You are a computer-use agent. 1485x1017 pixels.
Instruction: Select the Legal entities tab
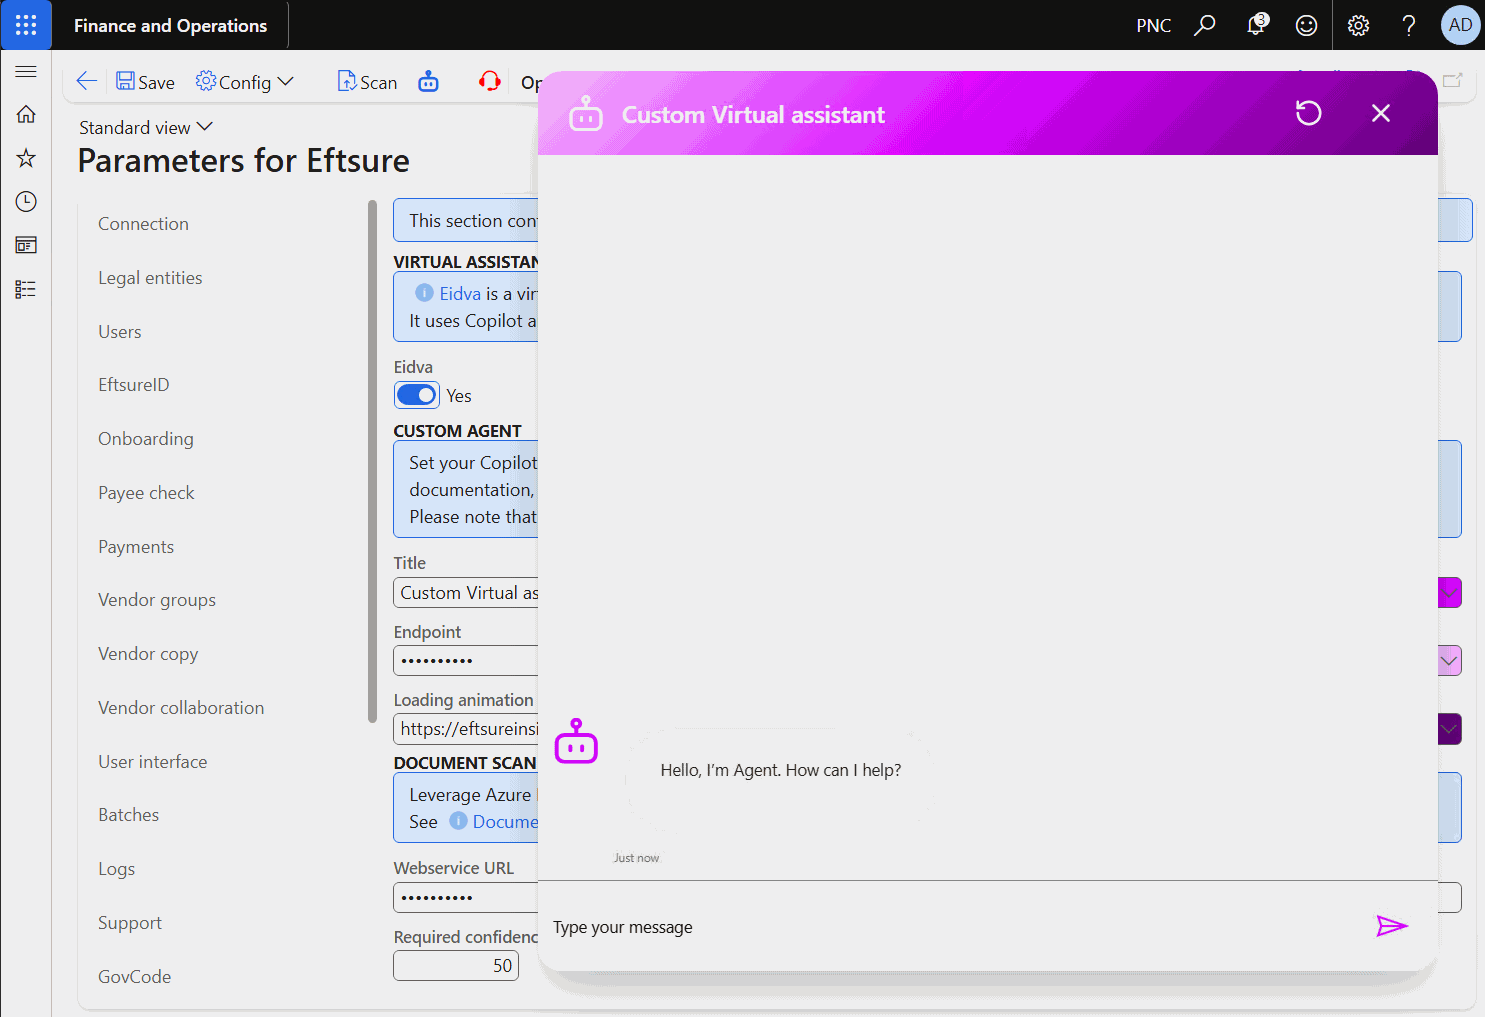click(x=150, y=278)
